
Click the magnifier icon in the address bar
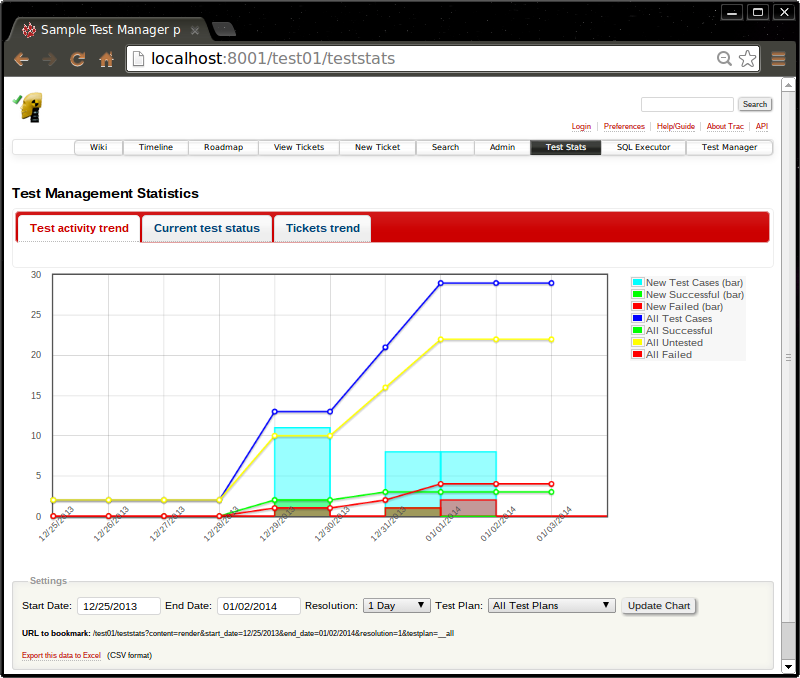[724, 59]
